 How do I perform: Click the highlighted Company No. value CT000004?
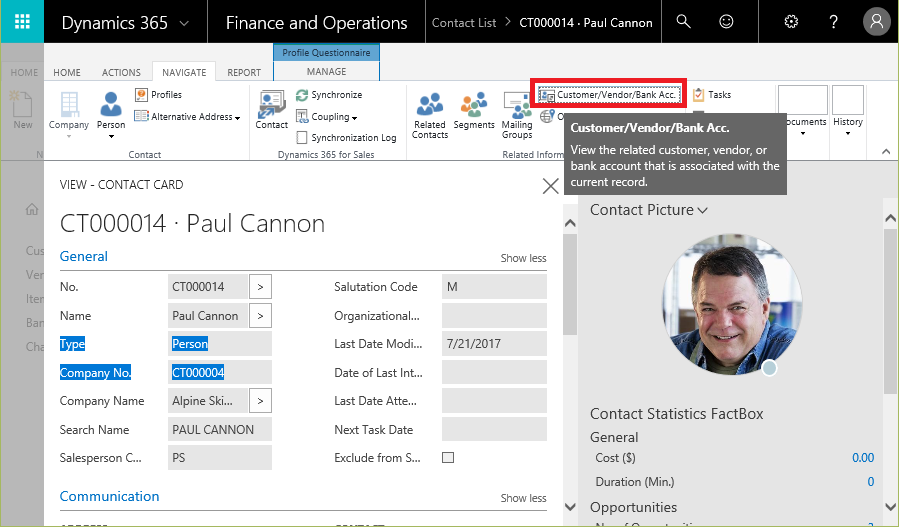(198, 373)
